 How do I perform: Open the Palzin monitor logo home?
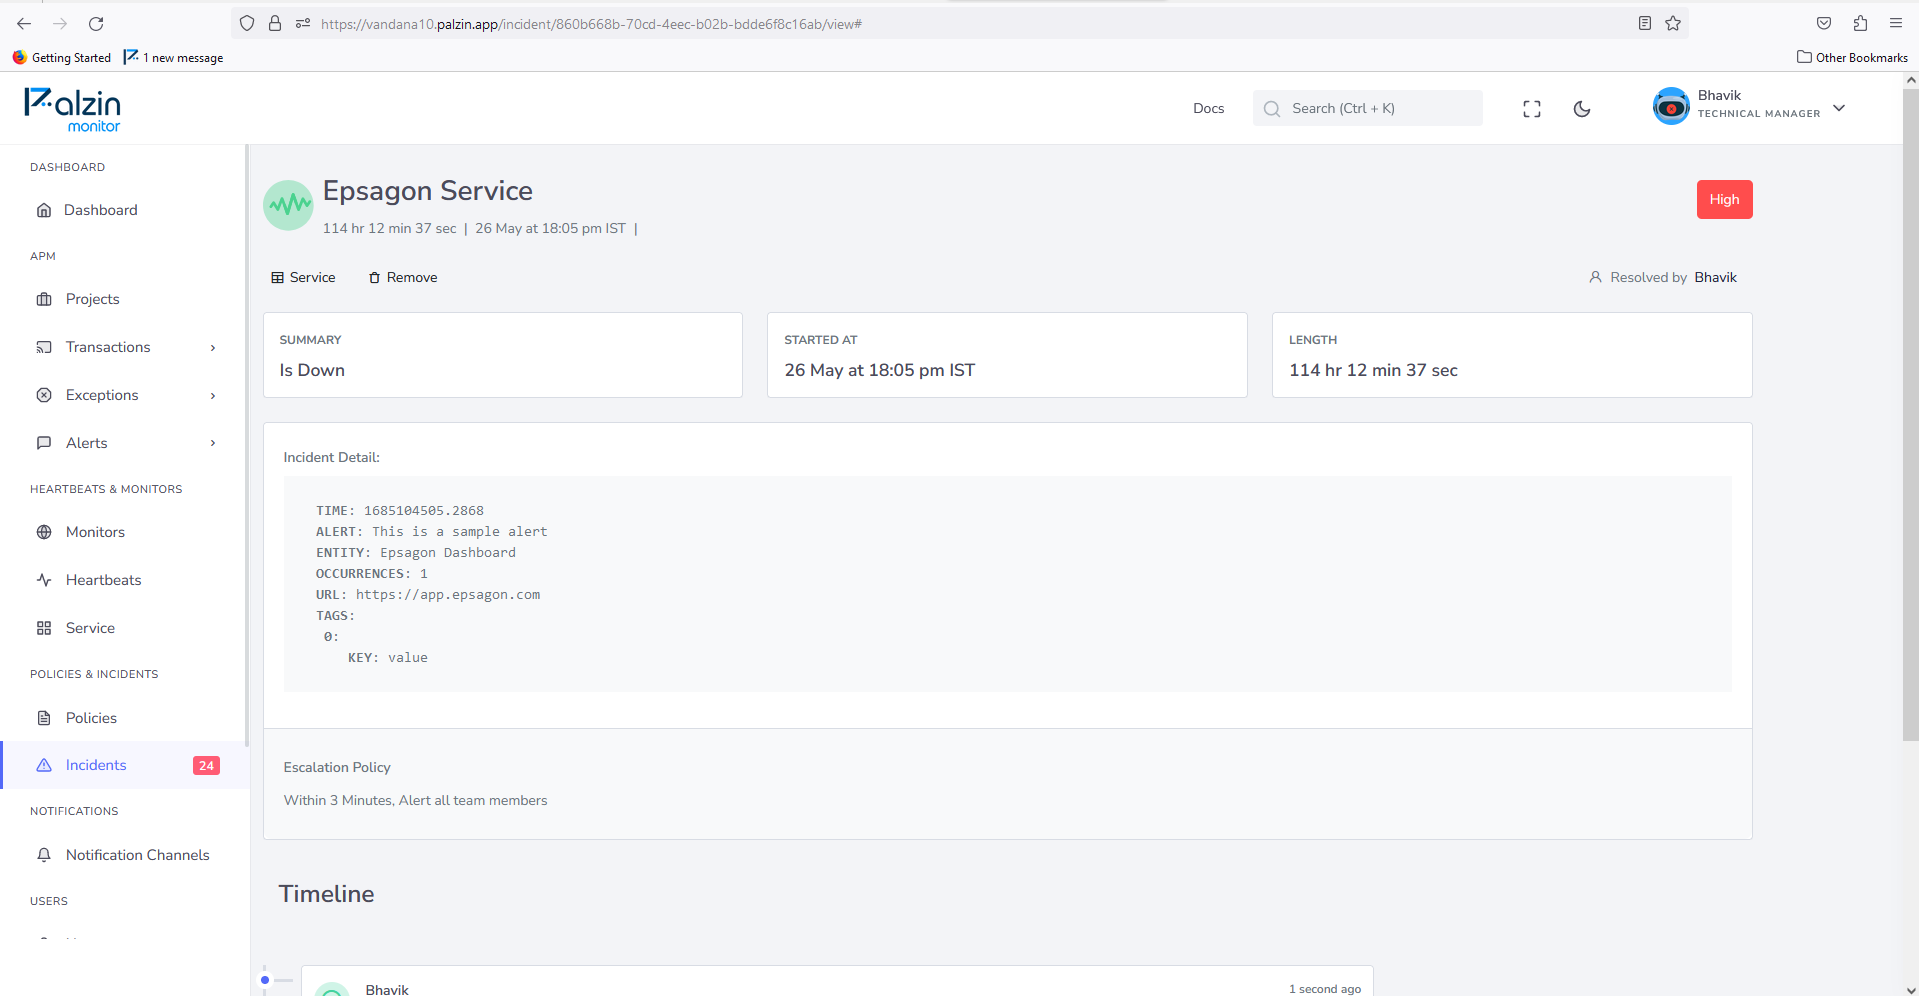point(72,109)
